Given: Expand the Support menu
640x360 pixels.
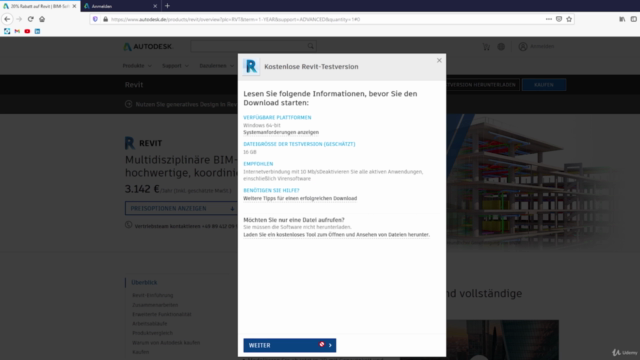Looking at the screenshot, I should [x=175, y=66].
